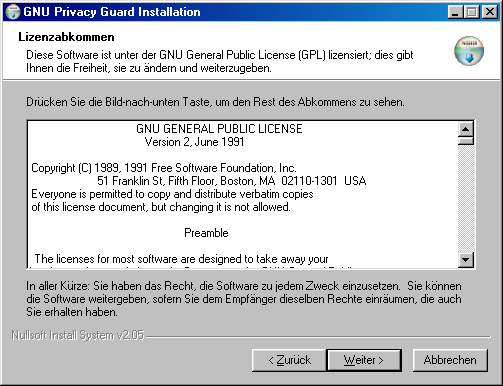Click the scrollbar up arrow in license box
Screen dimensions: 503x386
click(466, 129)
